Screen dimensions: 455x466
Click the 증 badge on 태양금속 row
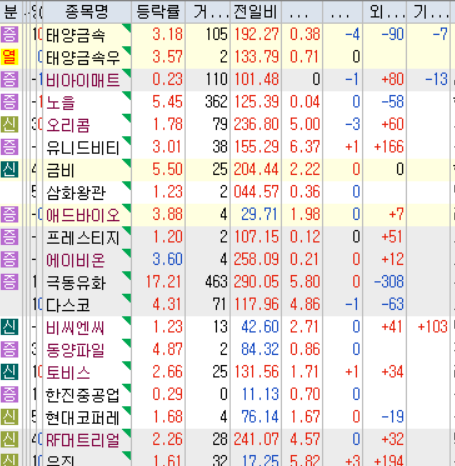click(x=9, y=35)
